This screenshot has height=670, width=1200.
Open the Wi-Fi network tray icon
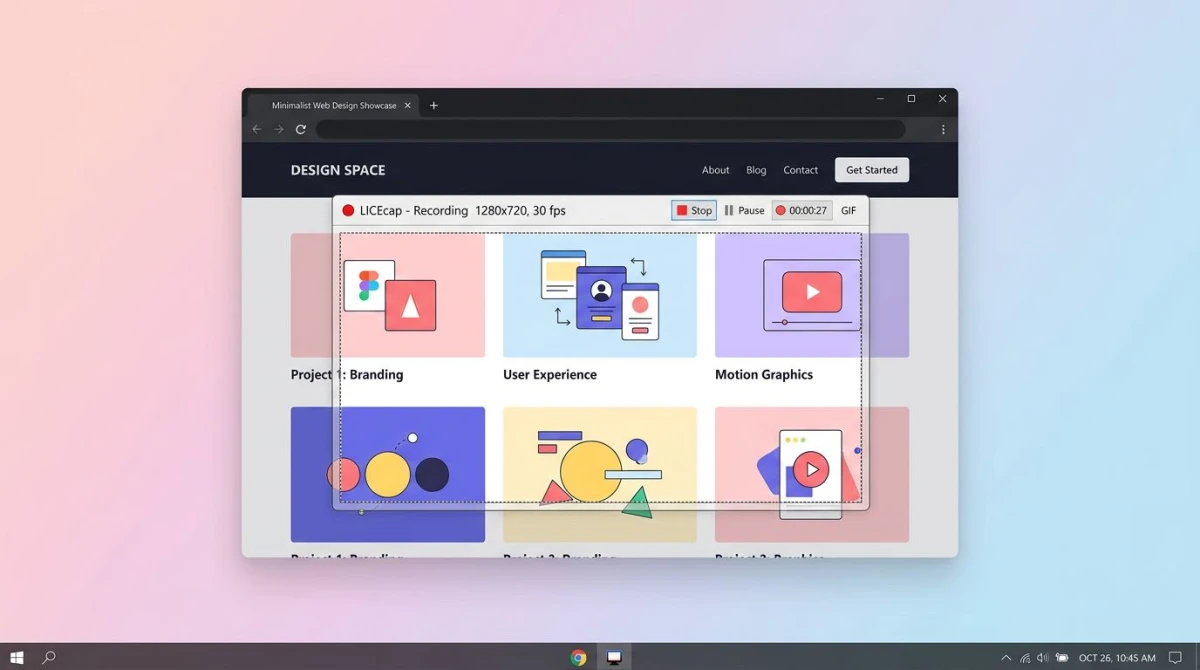(1025, 658)
